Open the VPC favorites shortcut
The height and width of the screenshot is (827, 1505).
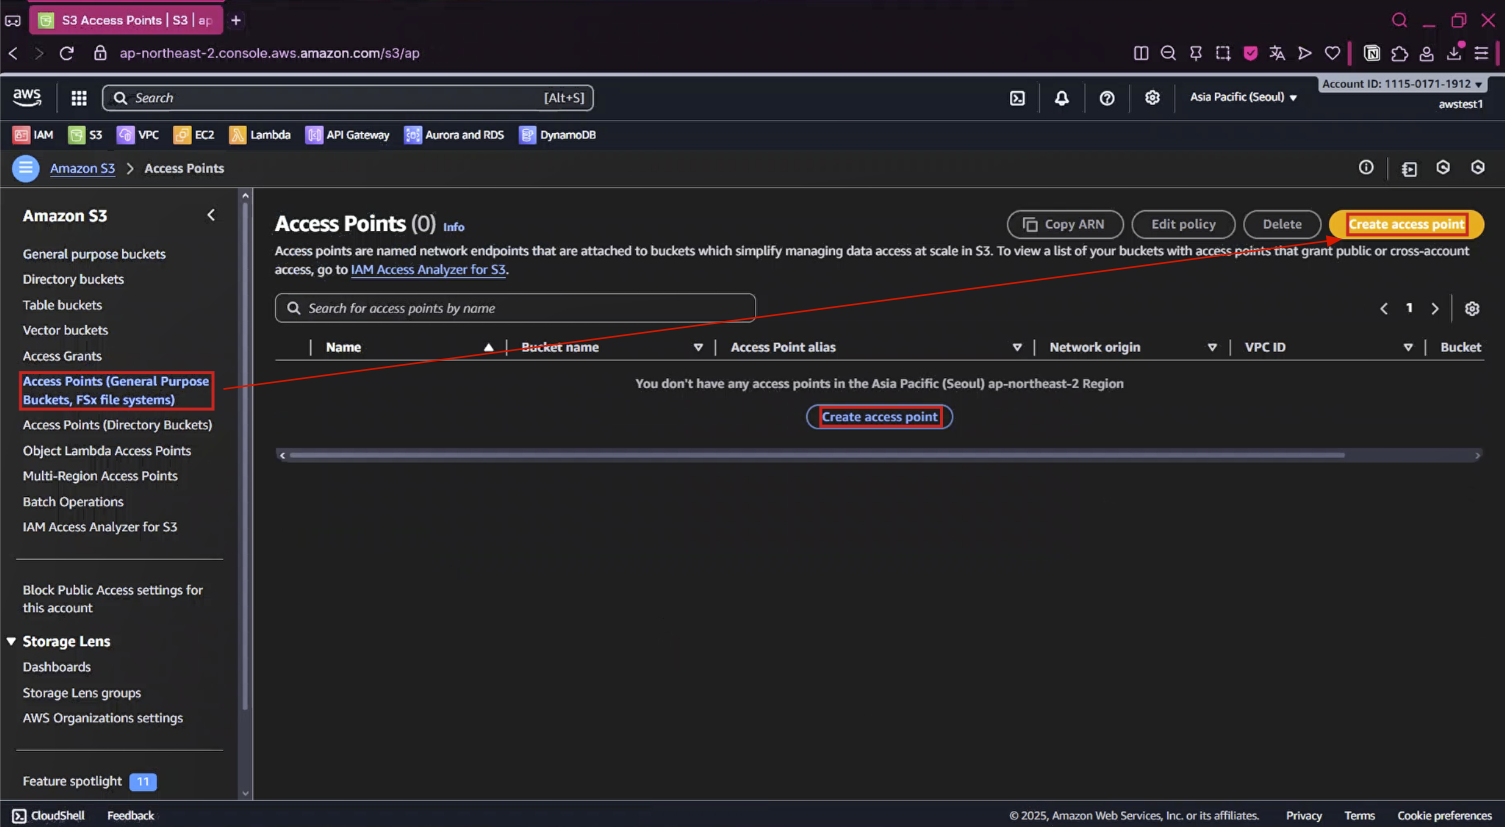click(138, 135)
